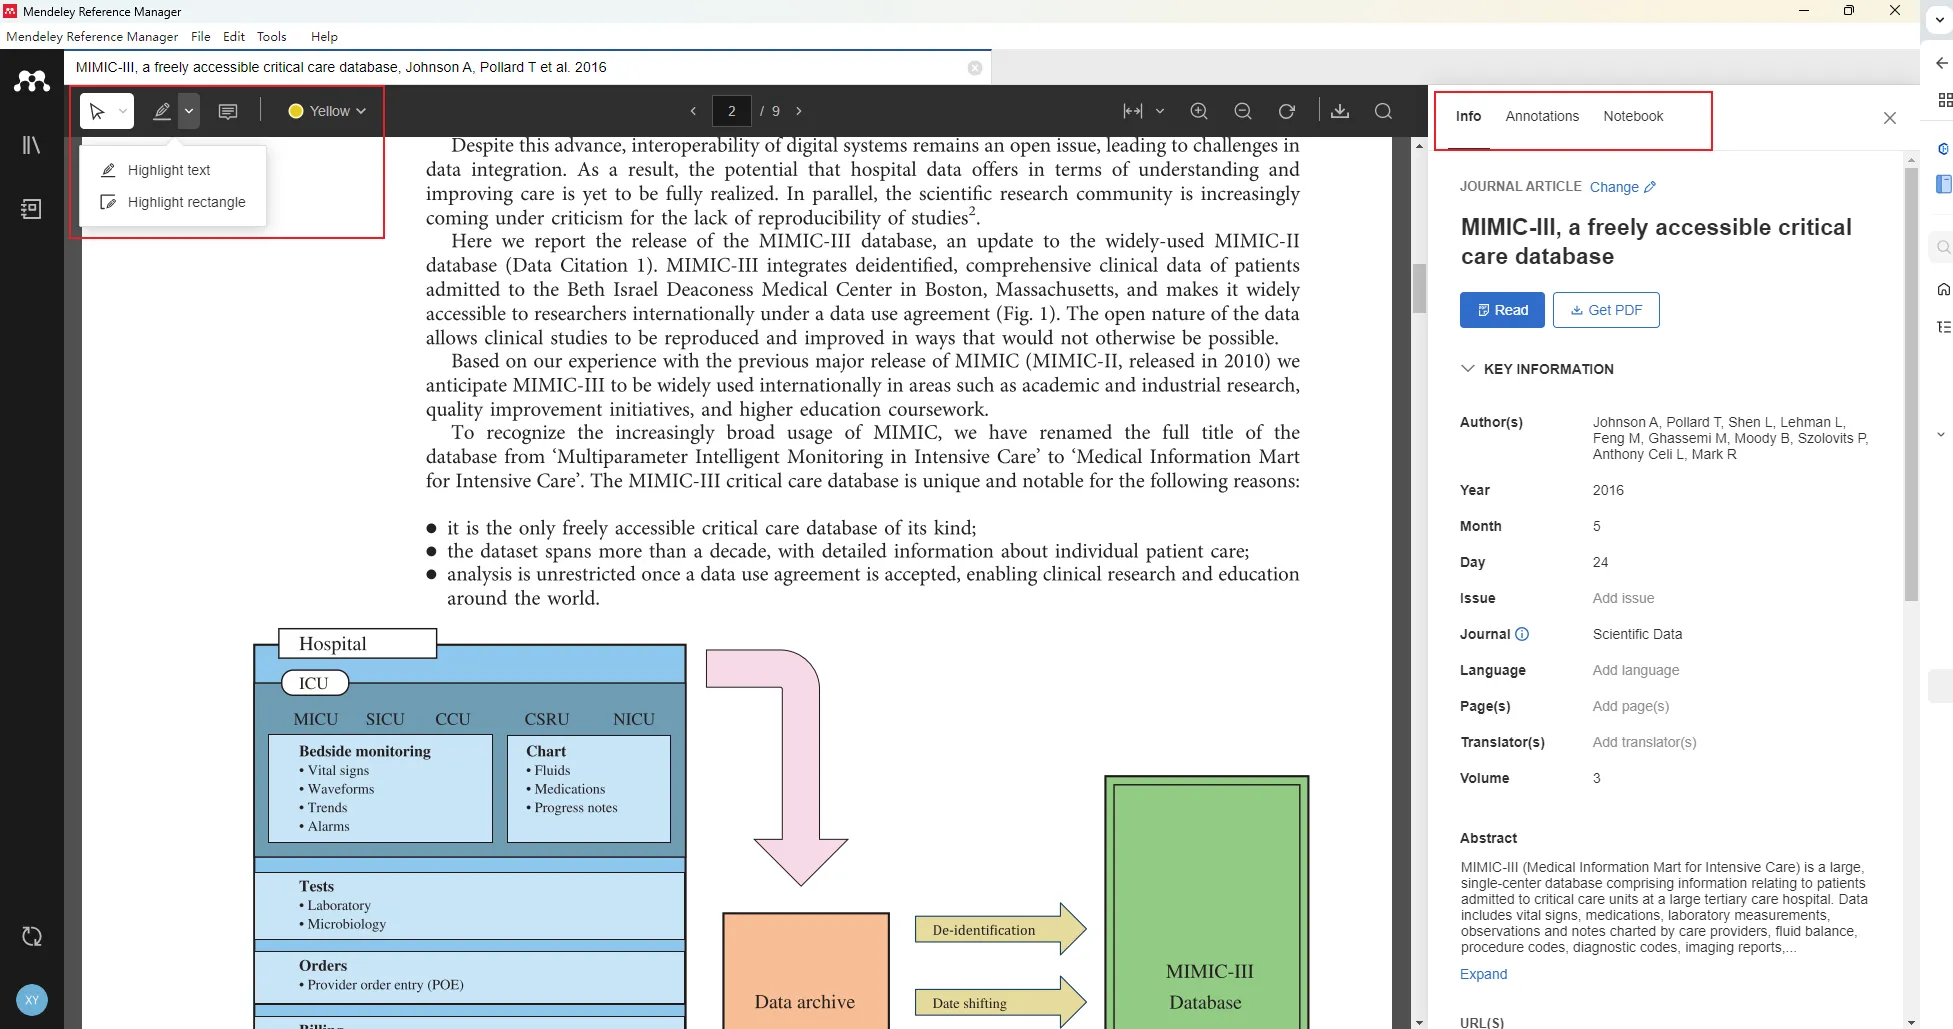1953x1029 pixels.
Task: Click the sticky note comment tool
Action: (228, 111)
